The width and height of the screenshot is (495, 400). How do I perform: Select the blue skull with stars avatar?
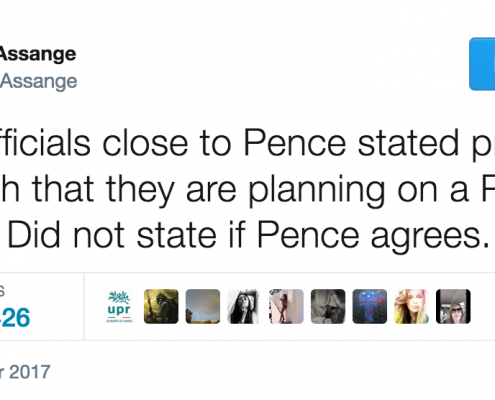pyautogui.click(x=370, y=306)
